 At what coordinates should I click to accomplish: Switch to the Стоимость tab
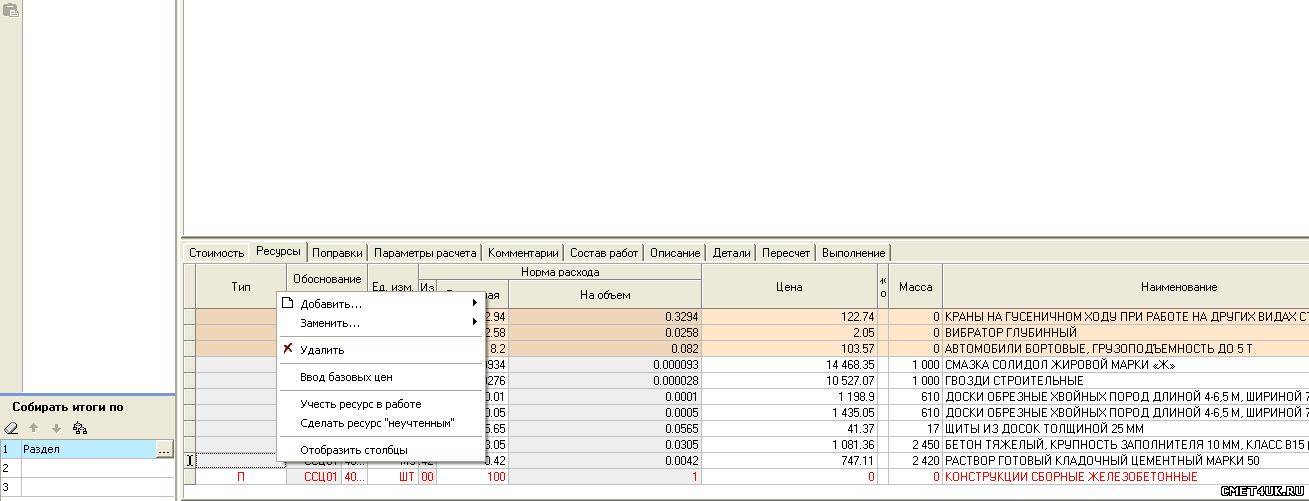point(216,253)
